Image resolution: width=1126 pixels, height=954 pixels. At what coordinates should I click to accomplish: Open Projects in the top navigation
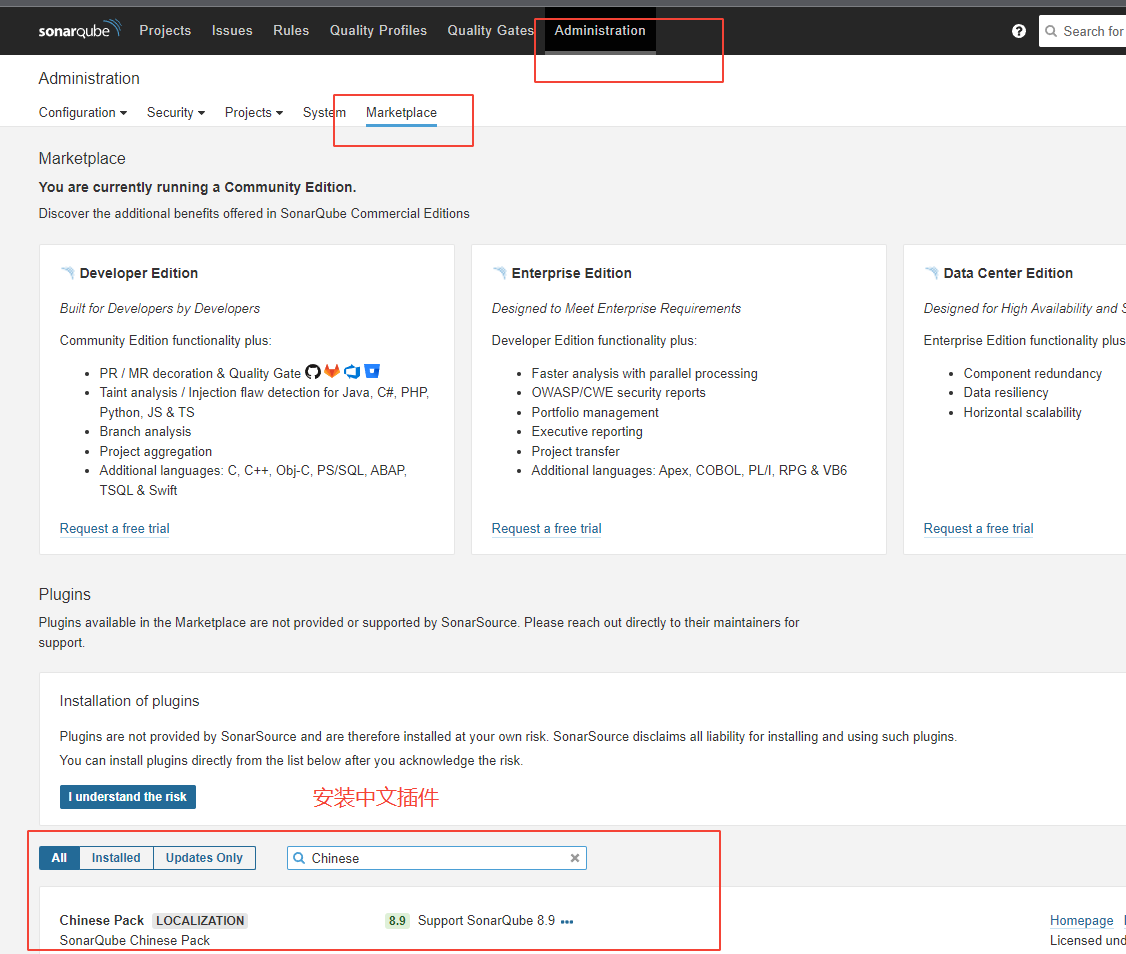(x=165, y=31)
